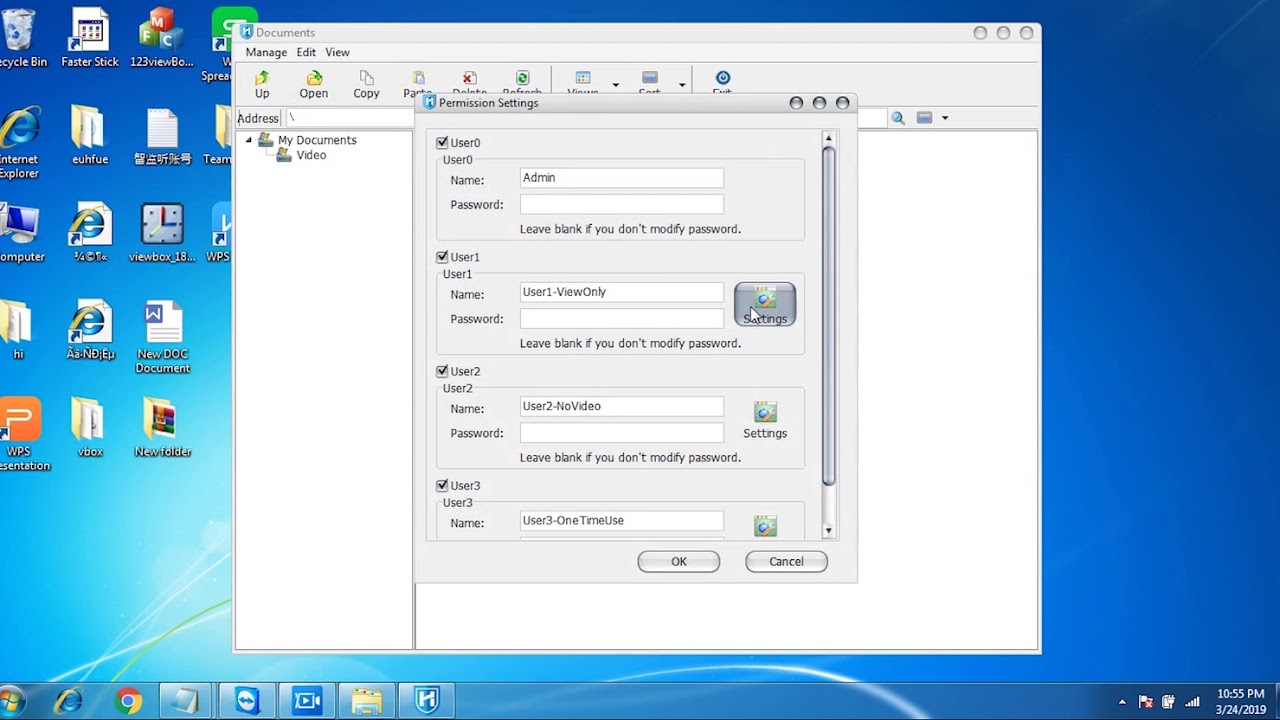This screenshot has width=1280, height=720.
Task: Click the User1 Name field
Action: pyautogui.click(x=621, y=292)
